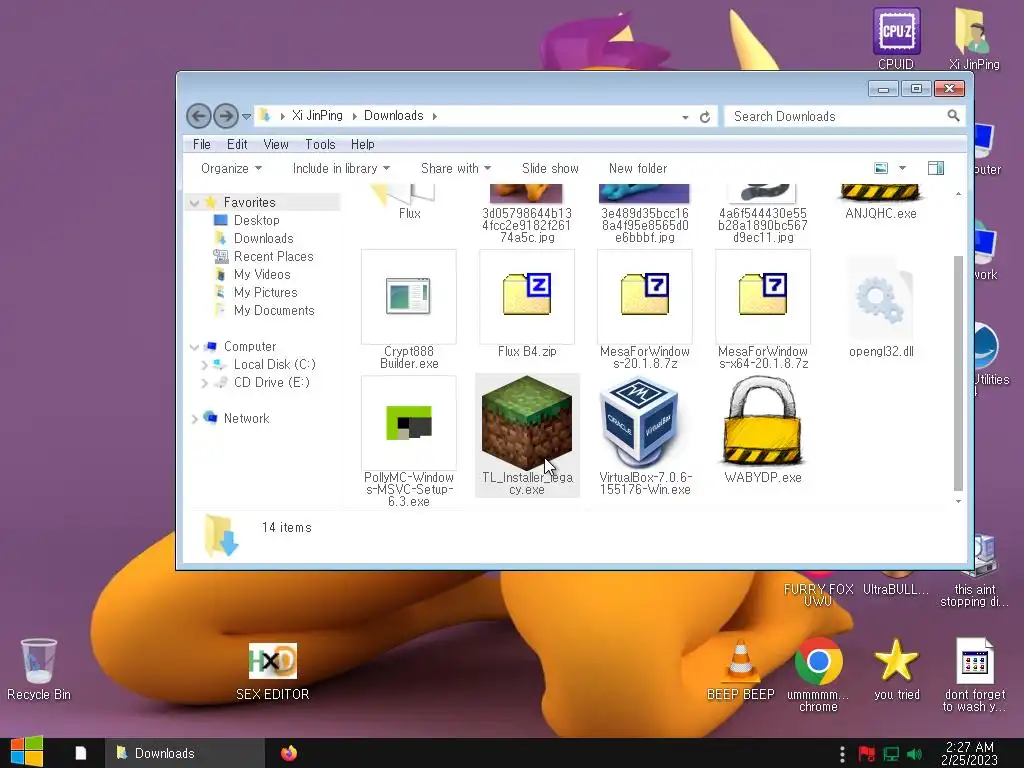Open Recent Places in Favorites
Viewport: 1024px width, 768px height.
point(274,257)
